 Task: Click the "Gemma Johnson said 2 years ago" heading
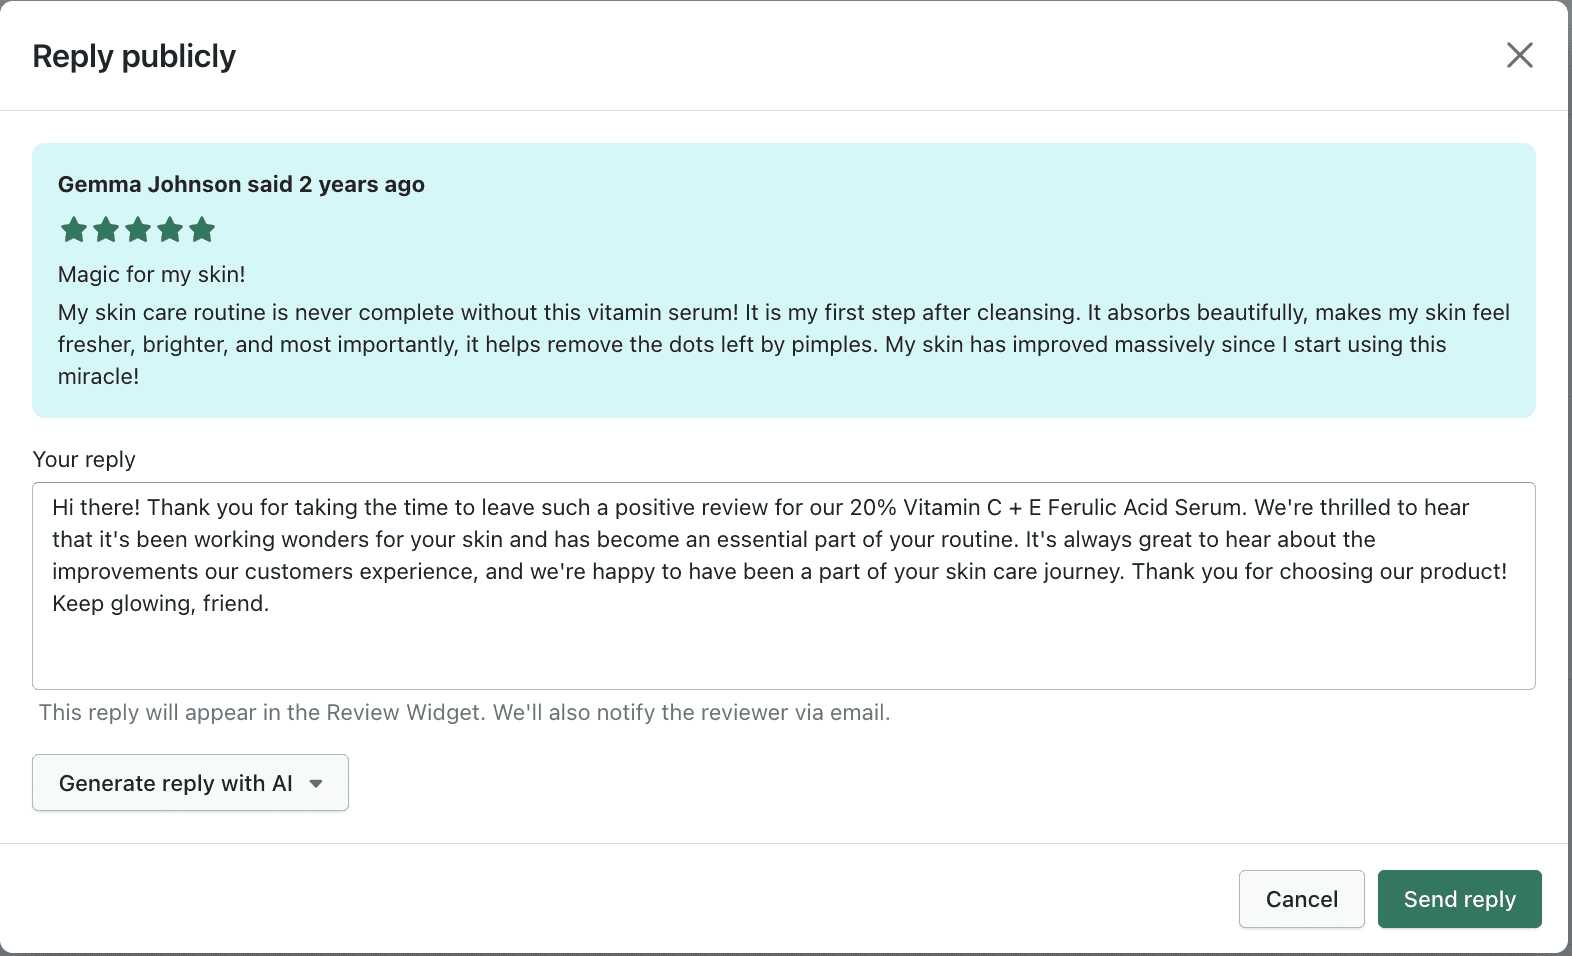coord(241,184)
